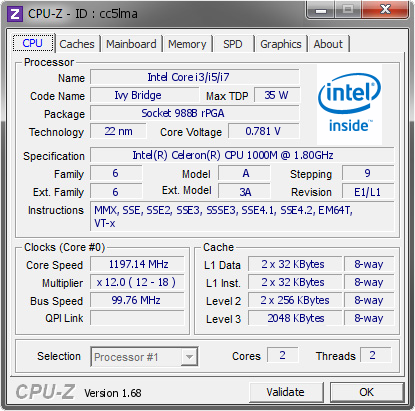Minimize the CPU-Z window
Image resolution: width=415 pixels, height=411 pixels.
321,10
